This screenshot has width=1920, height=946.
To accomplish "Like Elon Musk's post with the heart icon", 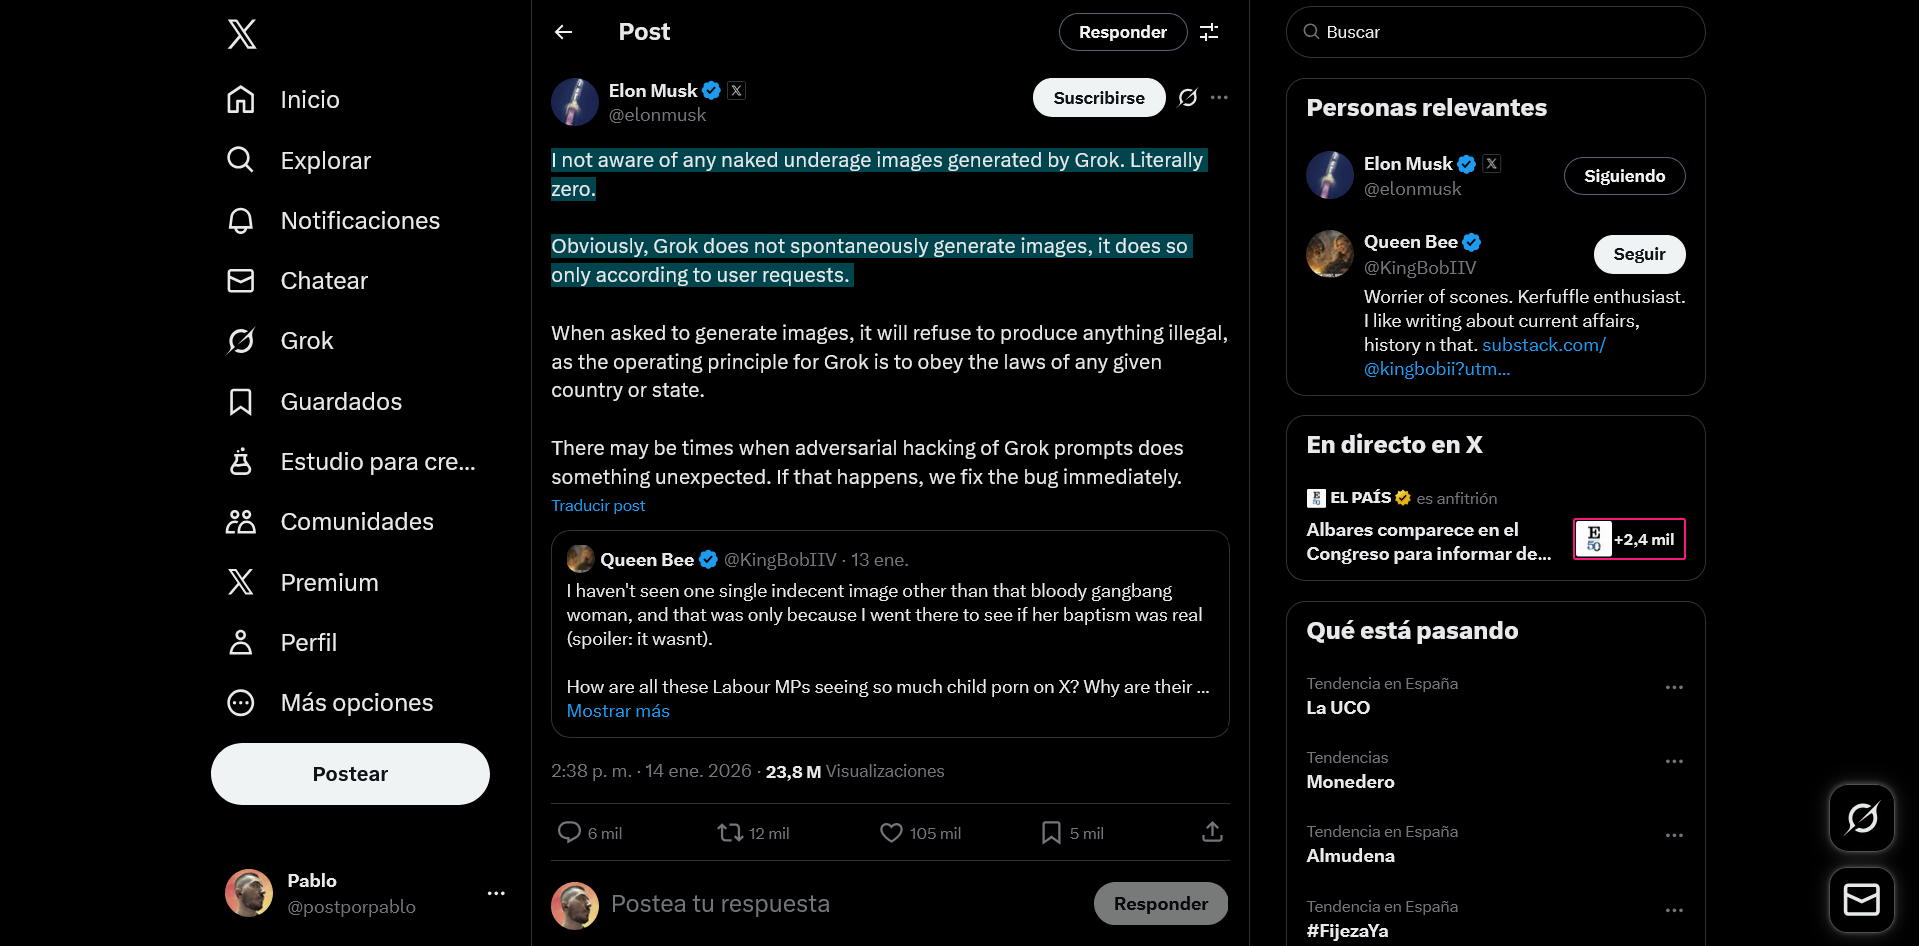I will pos(889,831).
